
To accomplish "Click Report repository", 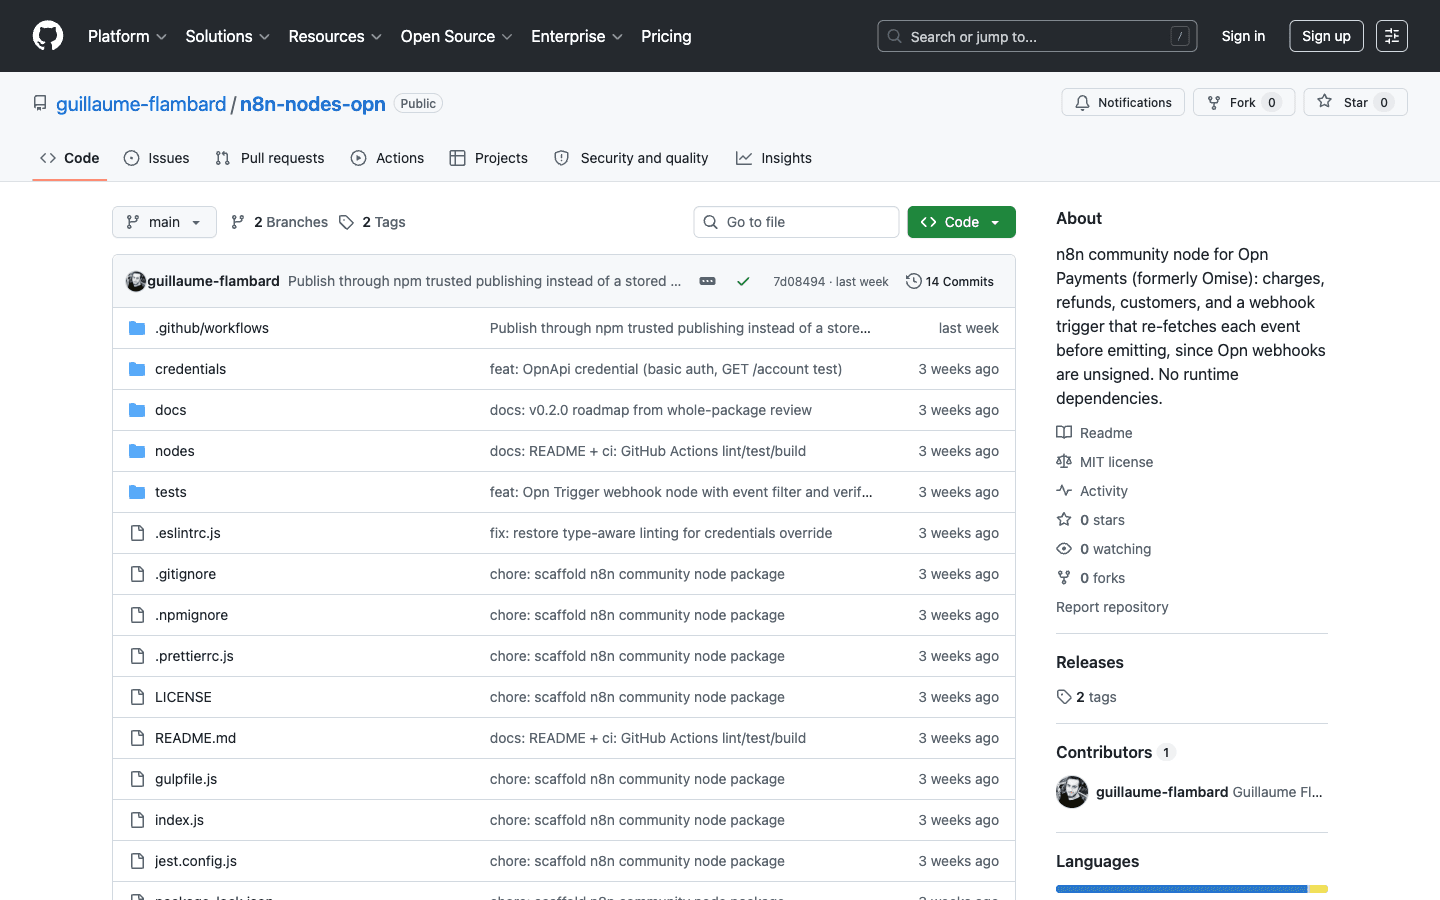I will (1112, 607).
